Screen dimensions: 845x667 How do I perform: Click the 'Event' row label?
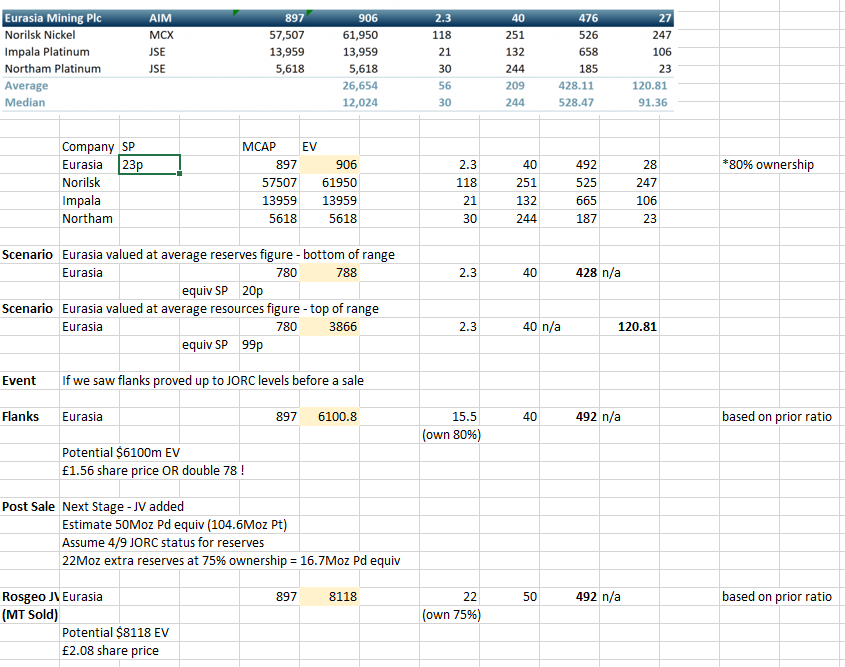[x=19, y=380]
